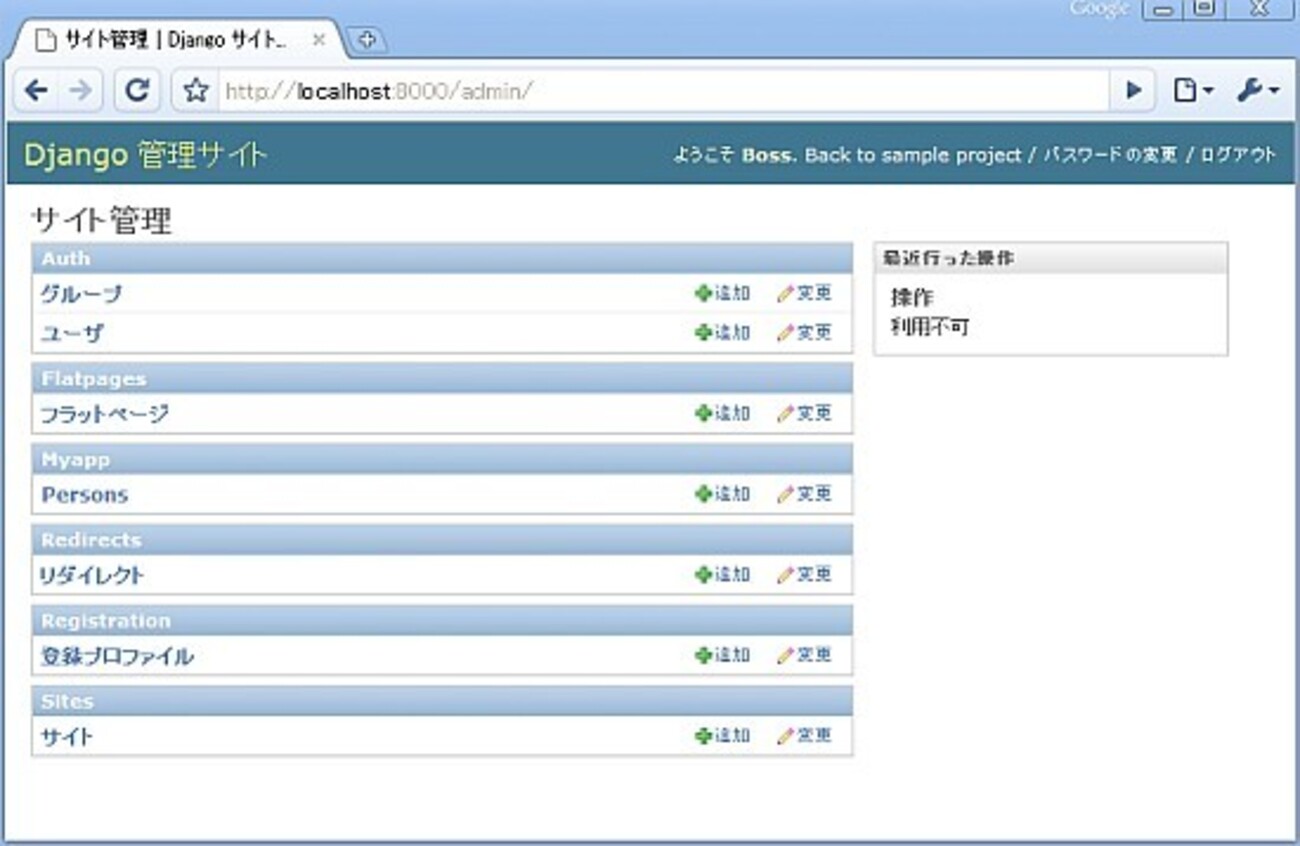The width and height of the screenshot is (1300, 846).
Task: Click the green plus icon for フラットページ
Action: click(703, 413)
